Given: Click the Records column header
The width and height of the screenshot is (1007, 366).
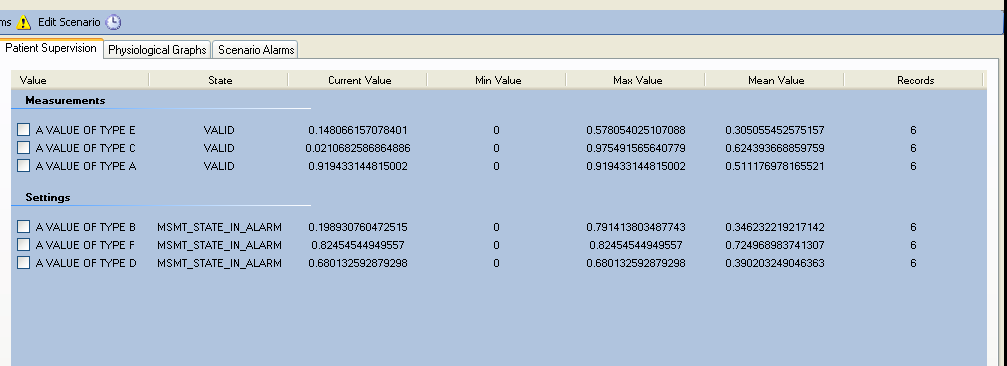Looking at the screenshot, I should pyautogui.click(x=914, y=80).
